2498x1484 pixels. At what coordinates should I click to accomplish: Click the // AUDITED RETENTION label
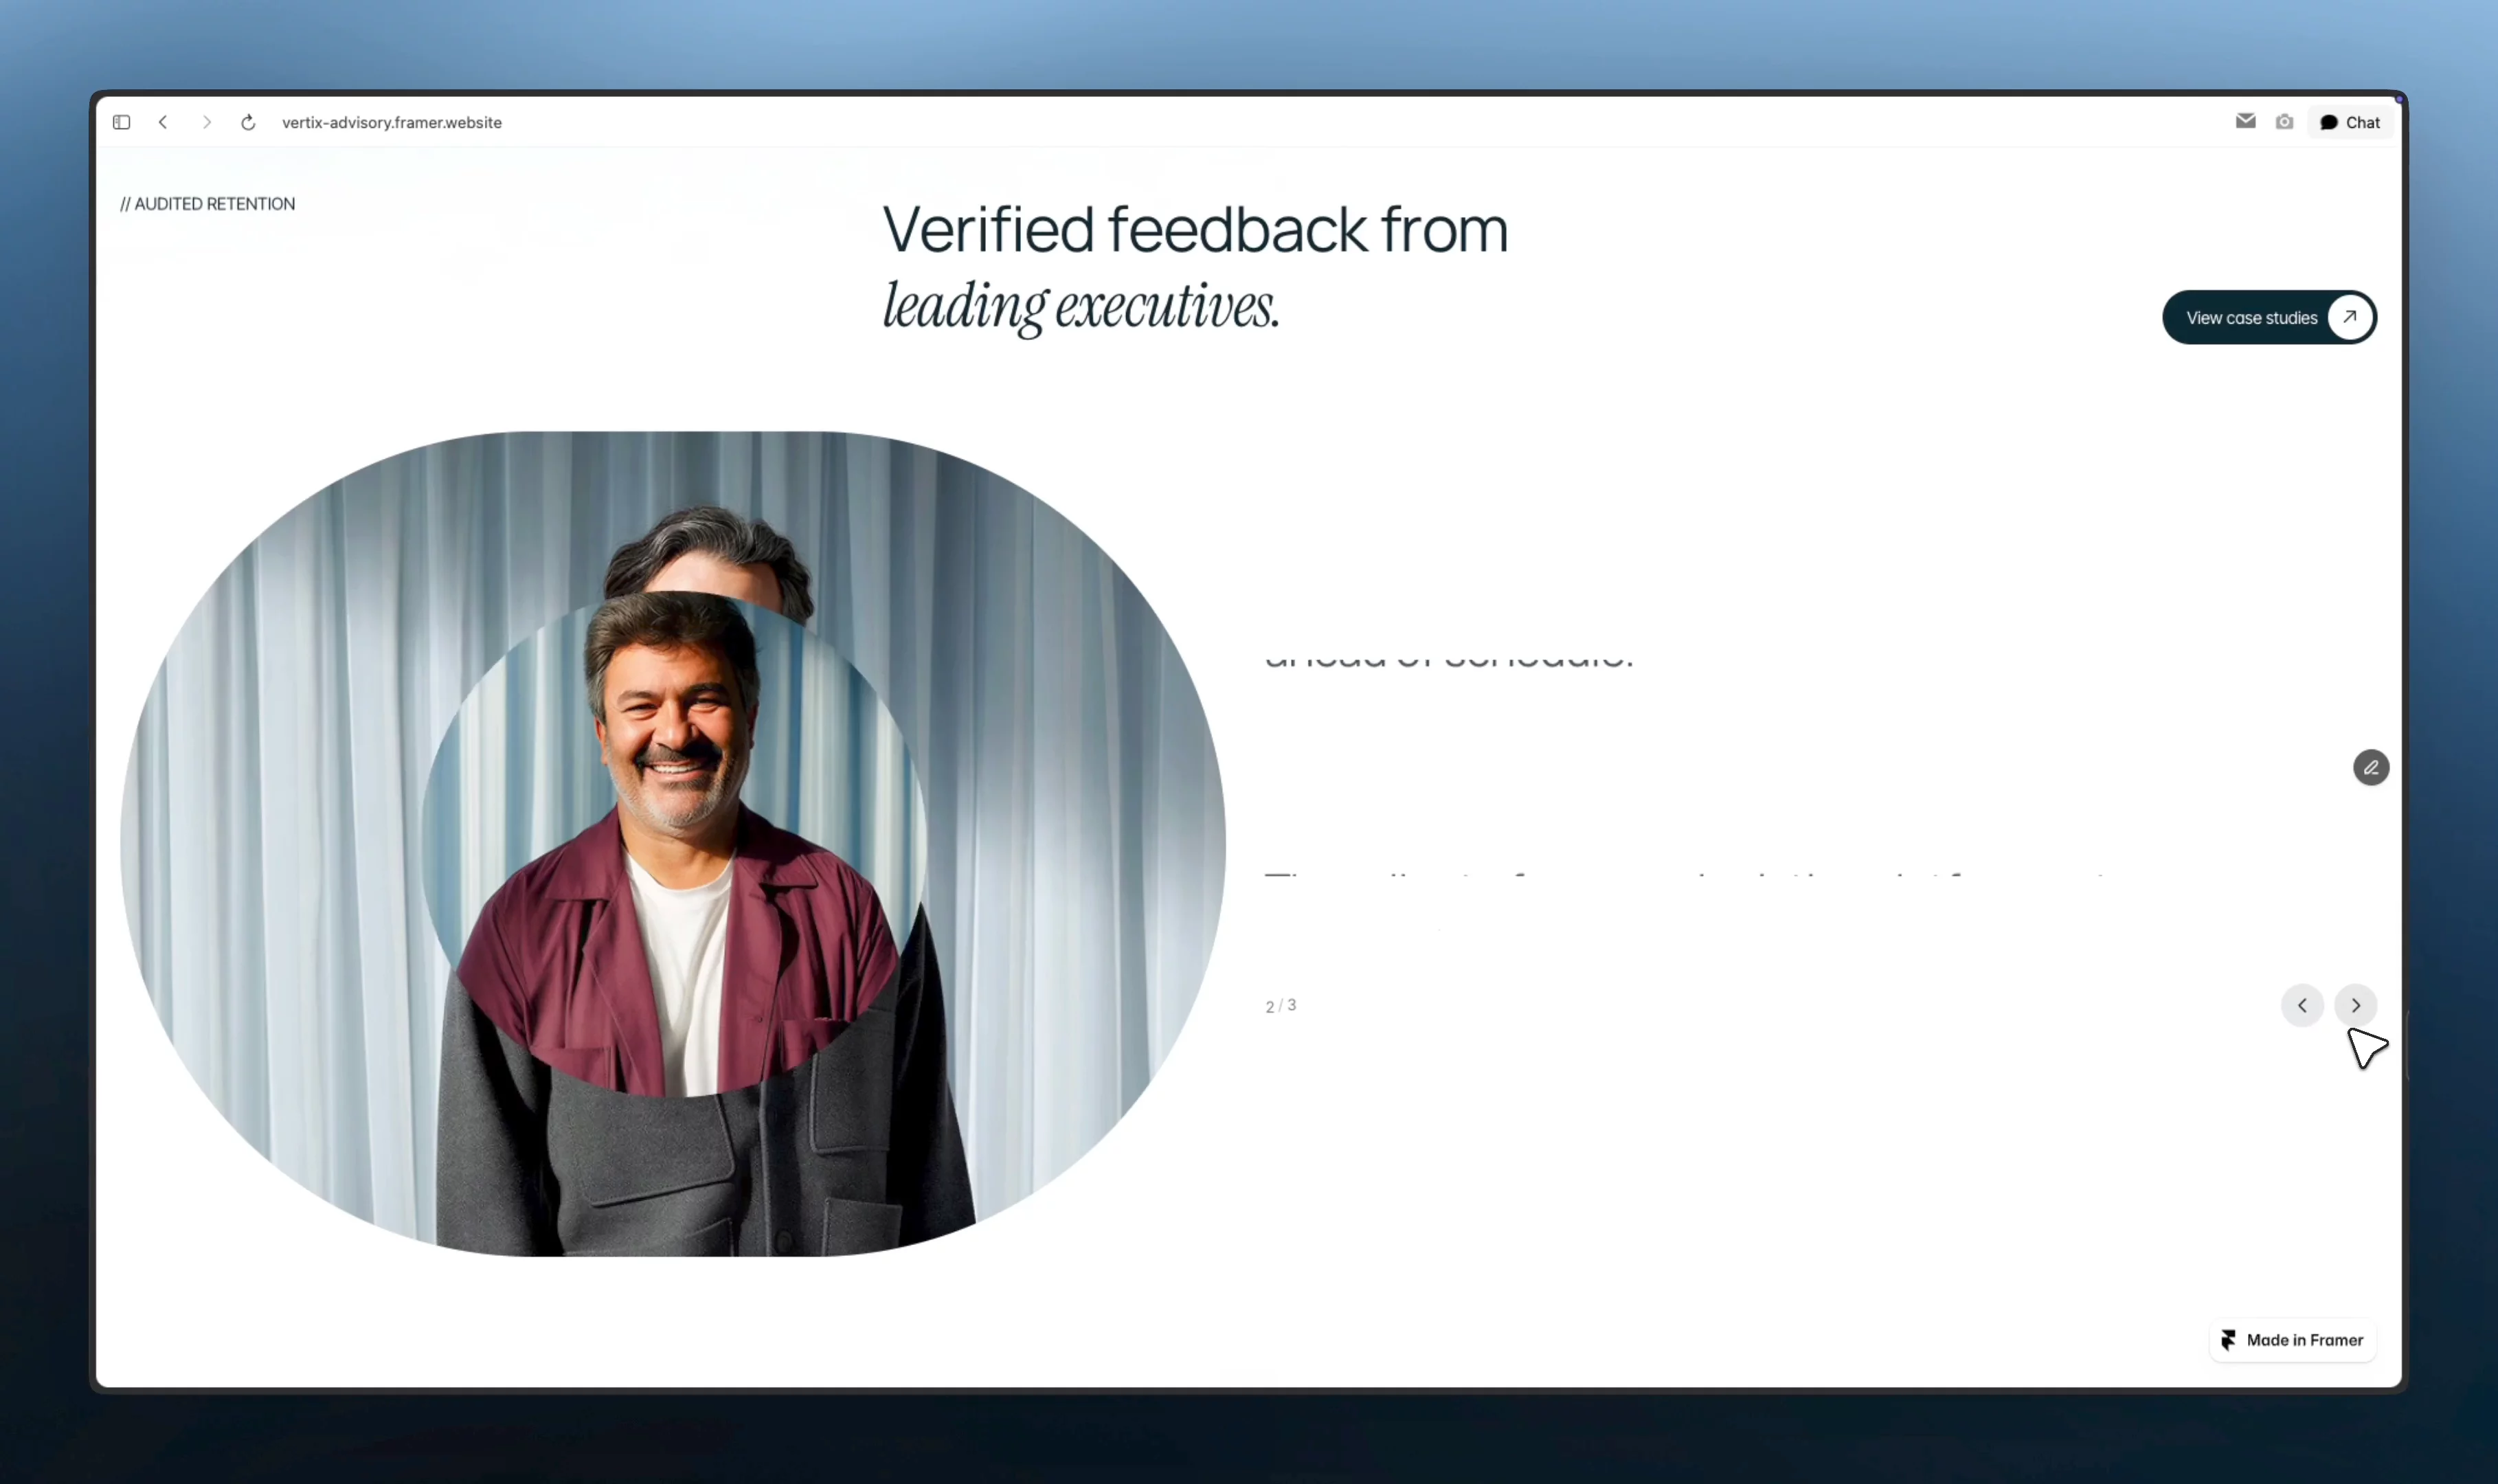[x=208, y=204]
